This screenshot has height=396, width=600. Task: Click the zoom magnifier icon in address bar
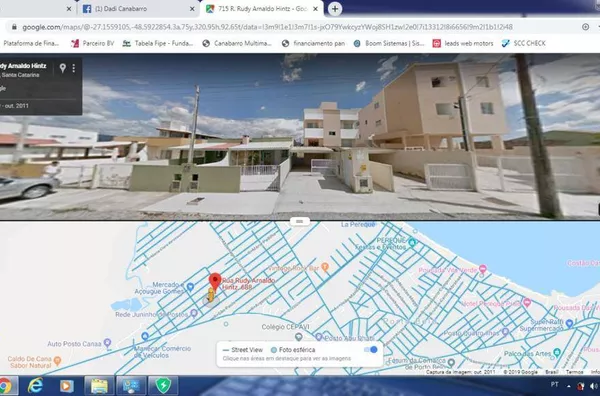585,27
